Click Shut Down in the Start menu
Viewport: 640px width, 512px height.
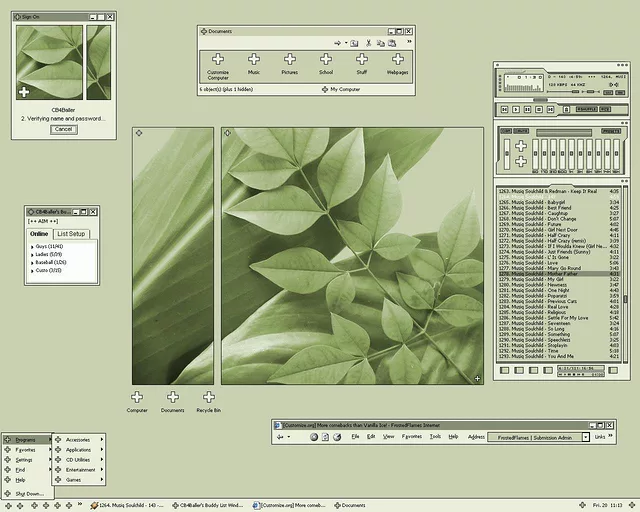coord(27,494)
